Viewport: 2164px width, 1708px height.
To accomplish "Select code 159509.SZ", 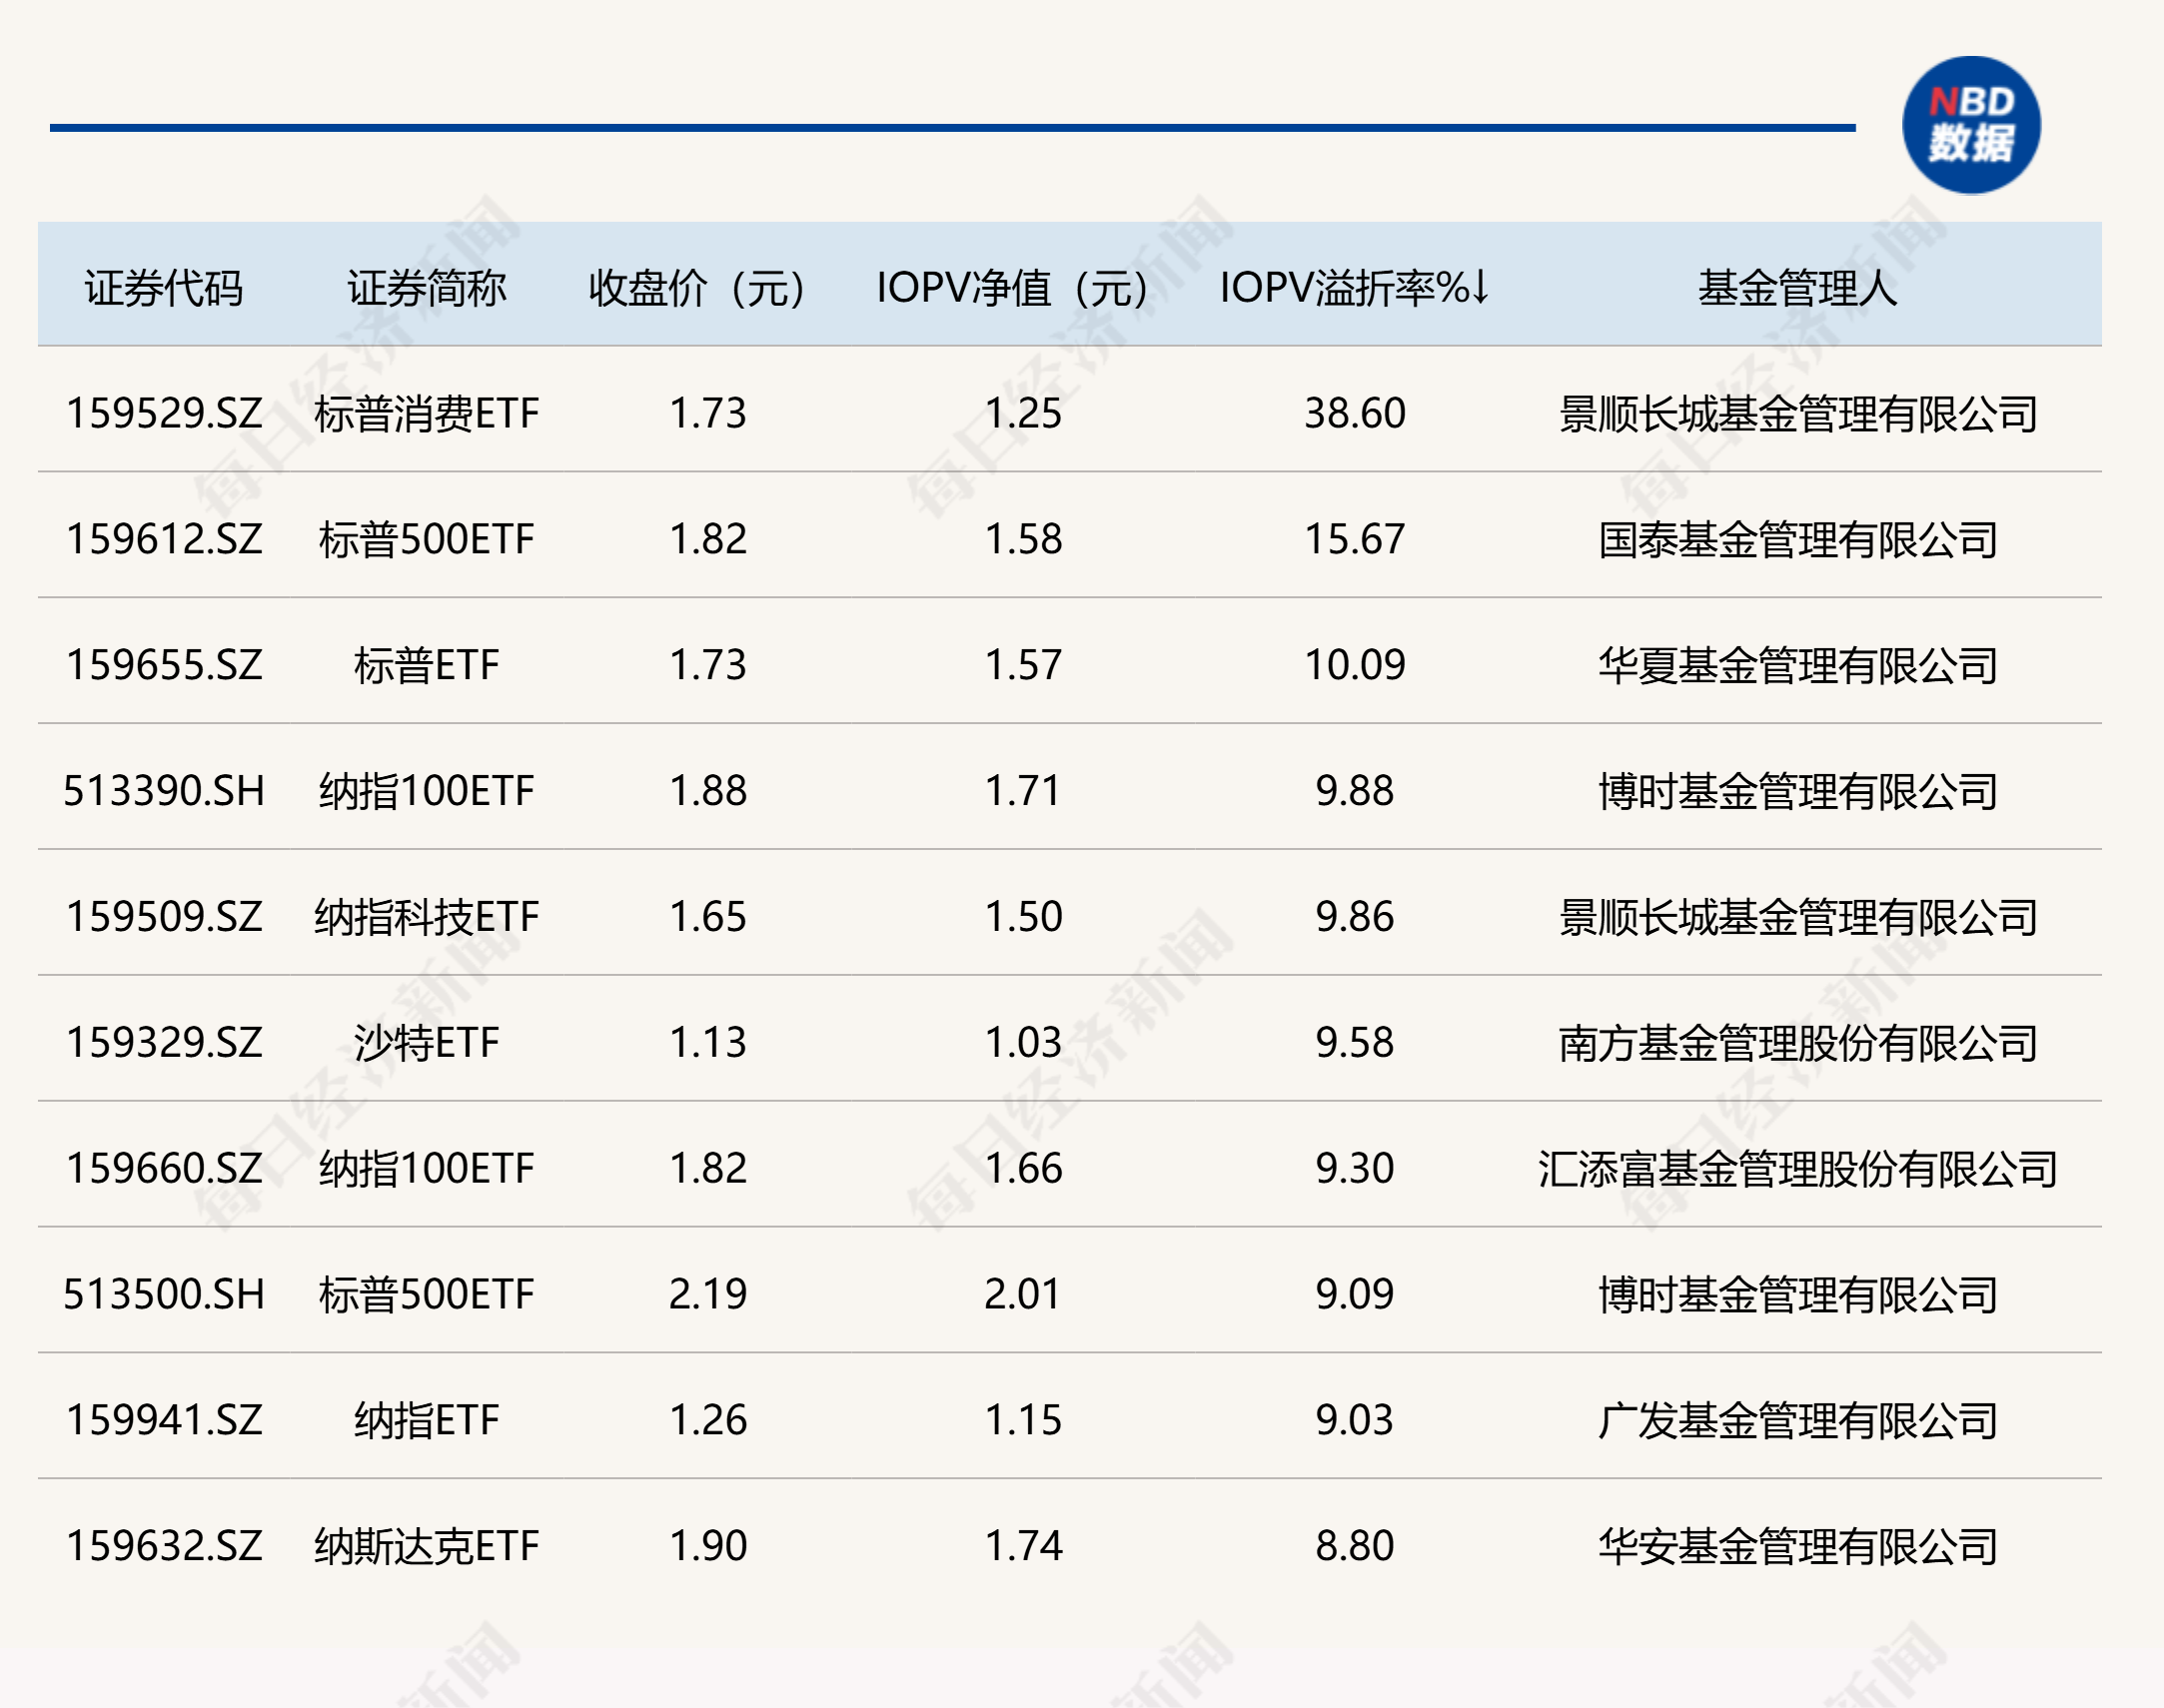I will tap(164, 917).
